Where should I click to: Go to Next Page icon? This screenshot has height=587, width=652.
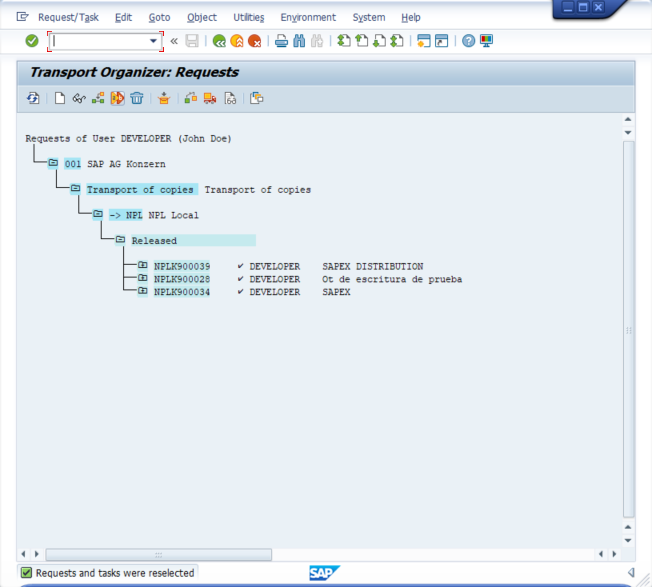click(x=379, y=41)
